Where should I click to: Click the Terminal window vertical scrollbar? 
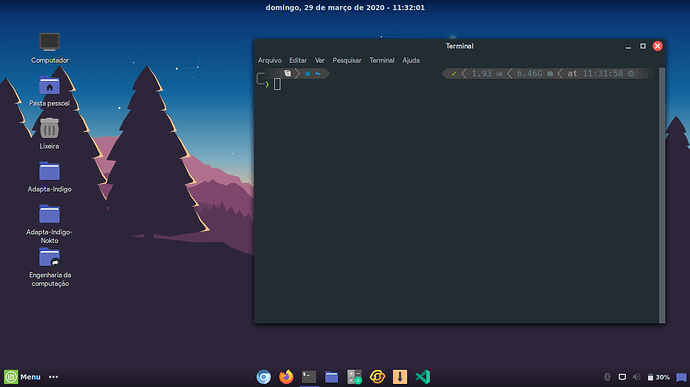[x=661, y=195]
